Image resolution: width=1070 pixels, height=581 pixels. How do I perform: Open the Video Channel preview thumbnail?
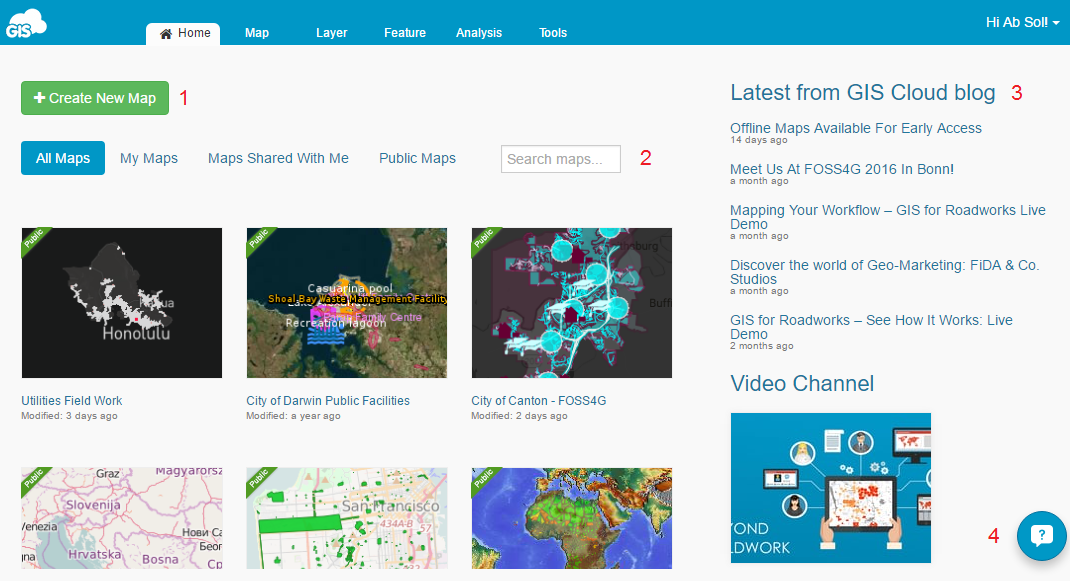(x=830, y=488)
